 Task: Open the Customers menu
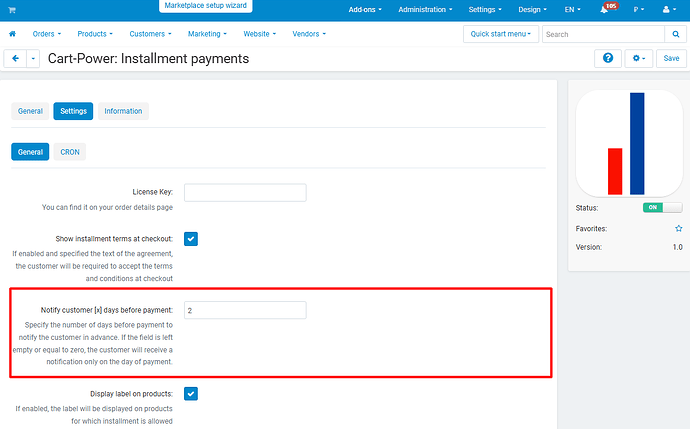150,34
